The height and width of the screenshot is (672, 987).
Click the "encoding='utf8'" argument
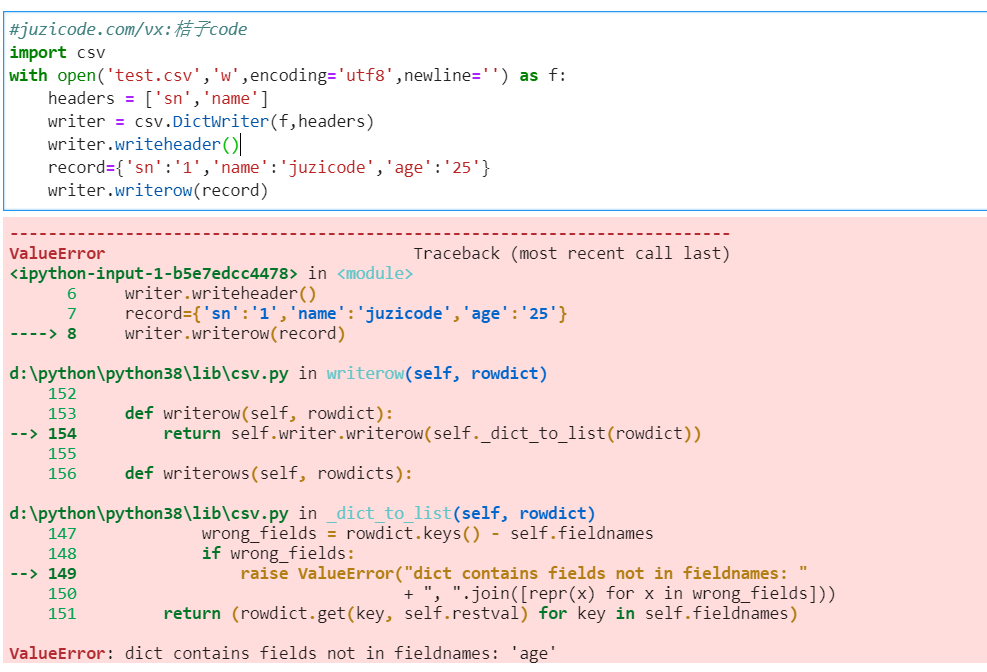[322, 76]
